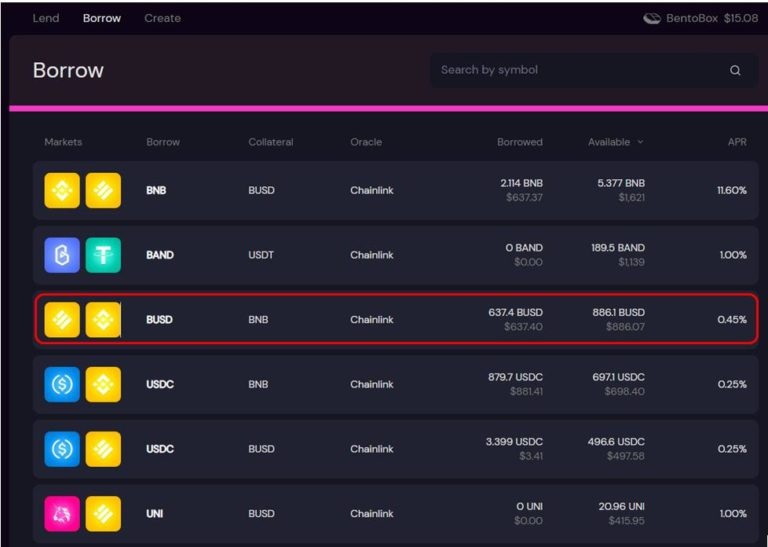The image size is (768, 547).
Task: Click the 11.60% APR value
Action: 732,190
